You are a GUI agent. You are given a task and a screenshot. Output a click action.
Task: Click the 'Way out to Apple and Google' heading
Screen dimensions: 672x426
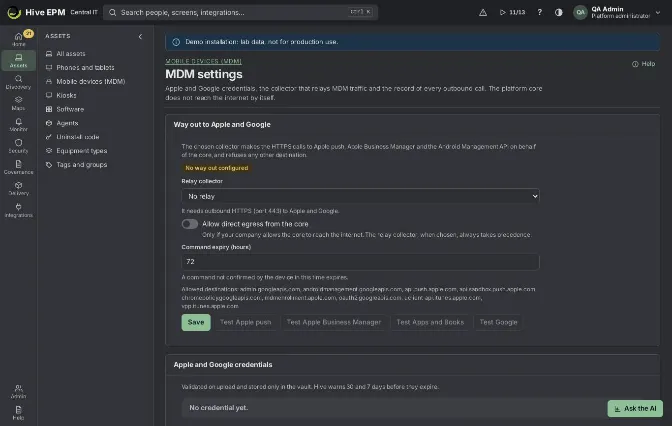click(222, 124)
